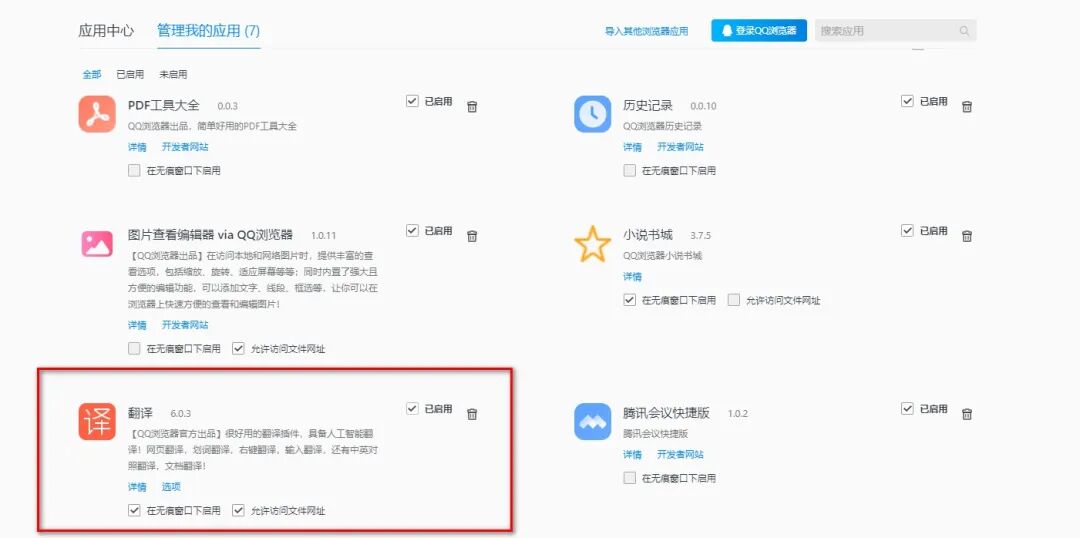Check 允许访问文件网址 for 小说书城
The width and height of the screenshot is (1080, 538).
[734, 300]
